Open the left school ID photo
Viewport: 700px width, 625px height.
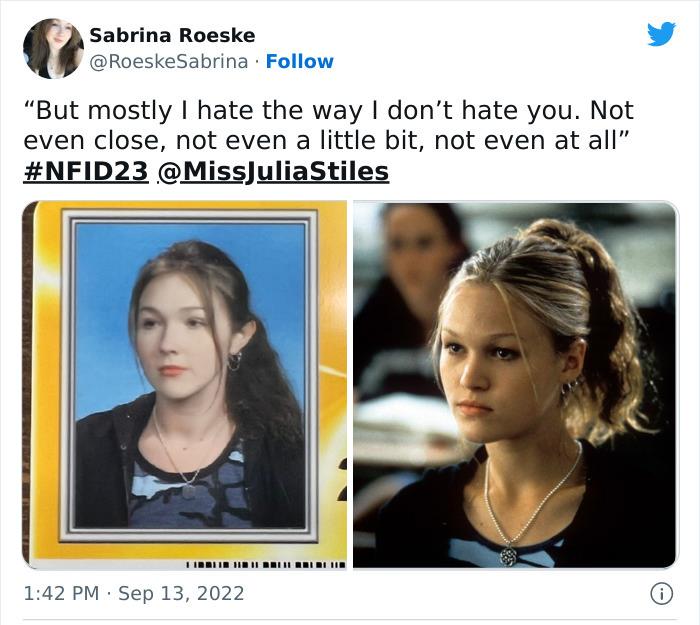[x=184, y=385]
